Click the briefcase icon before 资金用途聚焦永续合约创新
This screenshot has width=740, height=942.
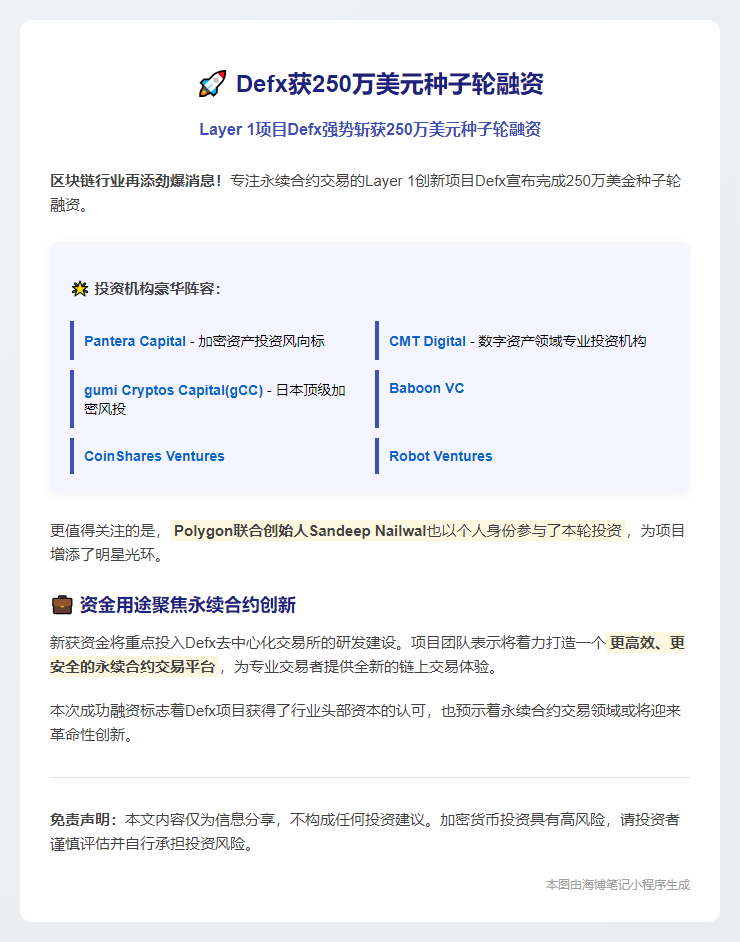click(61, 604)
